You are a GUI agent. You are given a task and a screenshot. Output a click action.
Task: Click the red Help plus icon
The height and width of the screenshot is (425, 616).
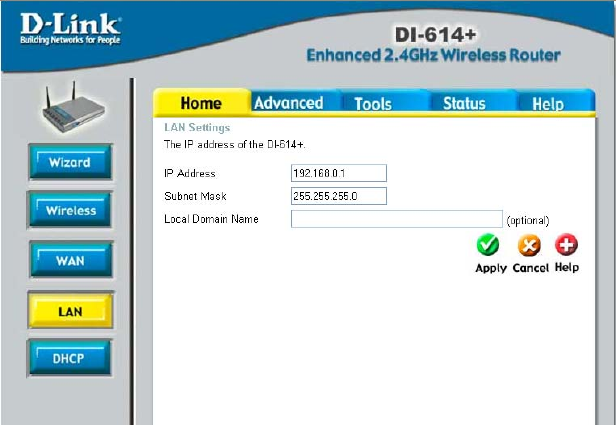coord(566,244)
